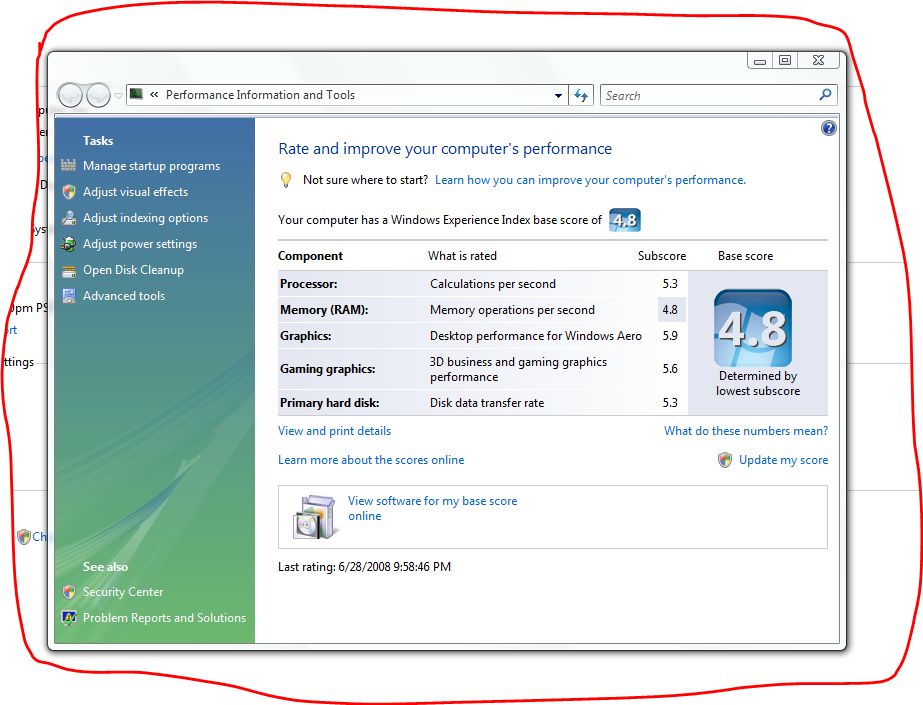Open Manage startup programs
Image resolution: width=923 pixels, height=705 pixels.
tap(151, 166)
